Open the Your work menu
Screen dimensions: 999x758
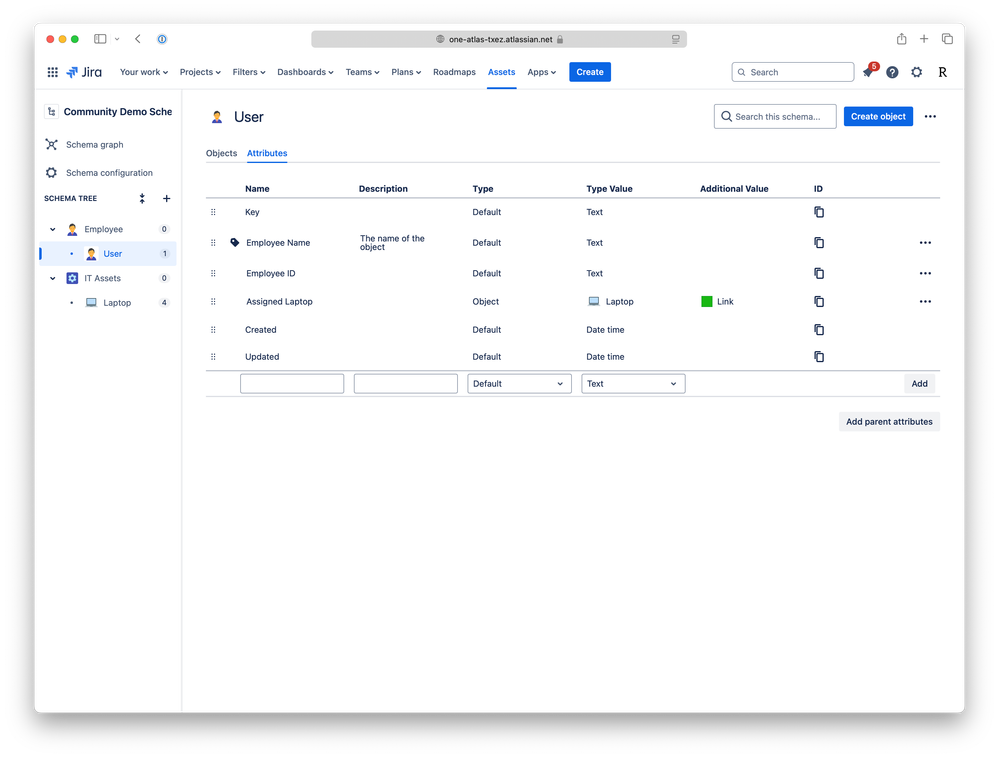click(144, 72)
